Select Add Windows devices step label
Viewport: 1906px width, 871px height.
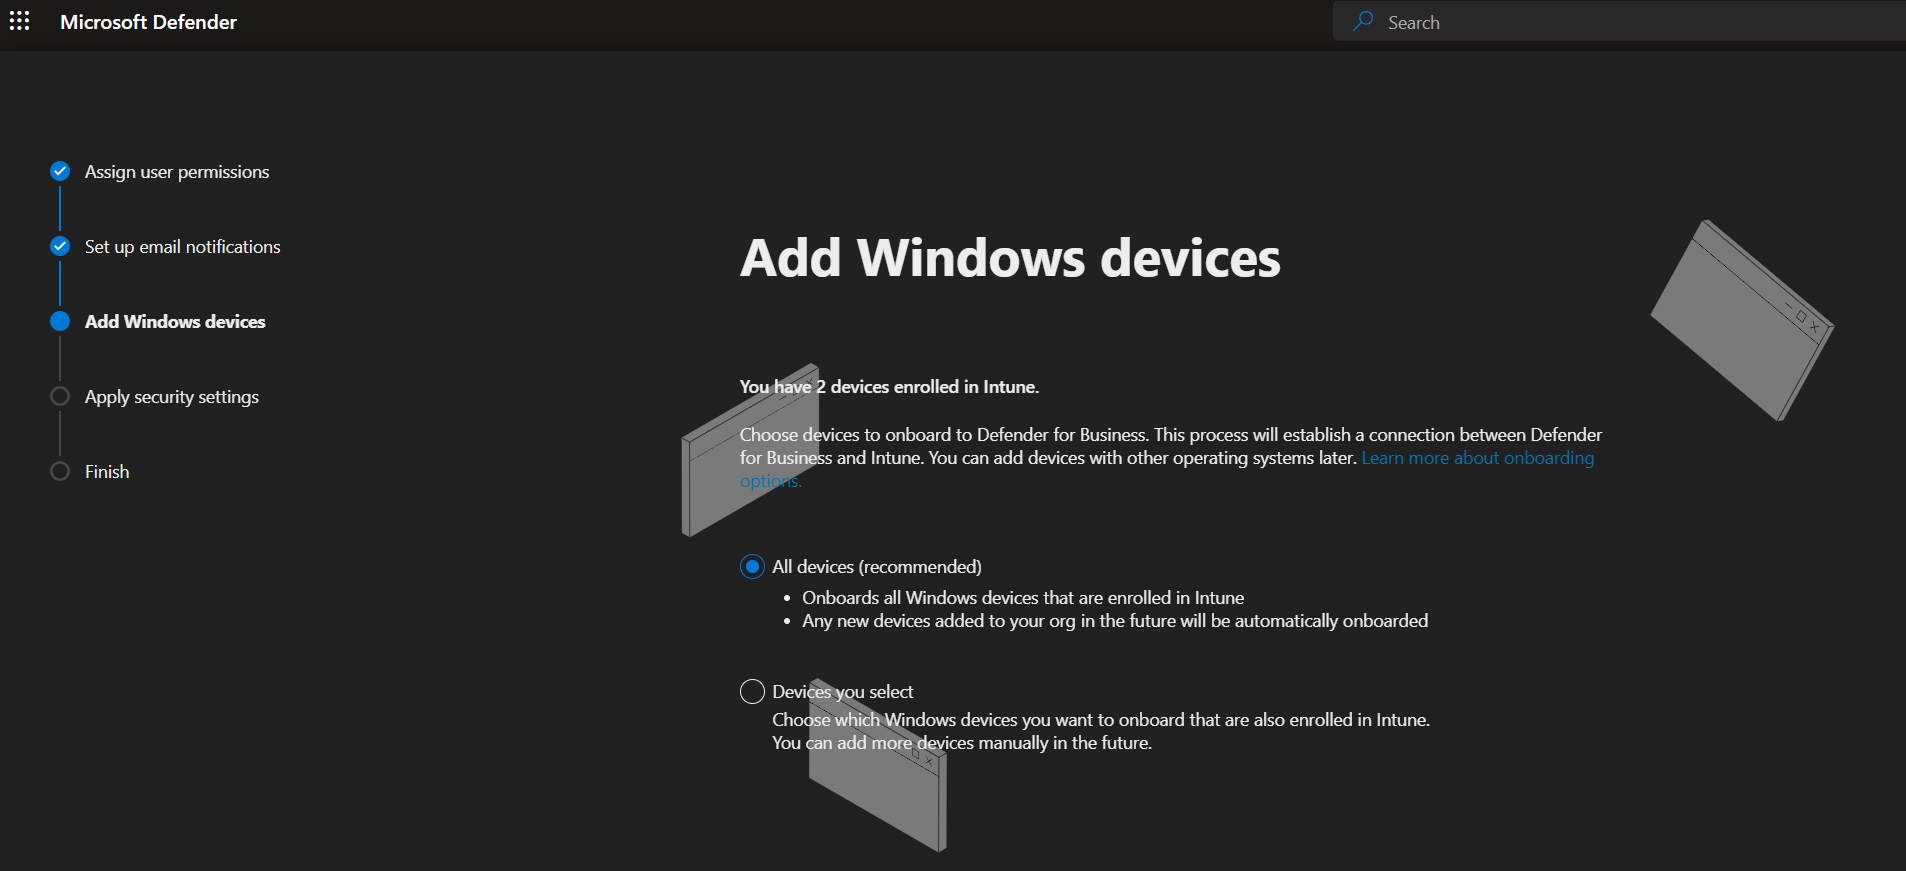[x=175, y=322]
